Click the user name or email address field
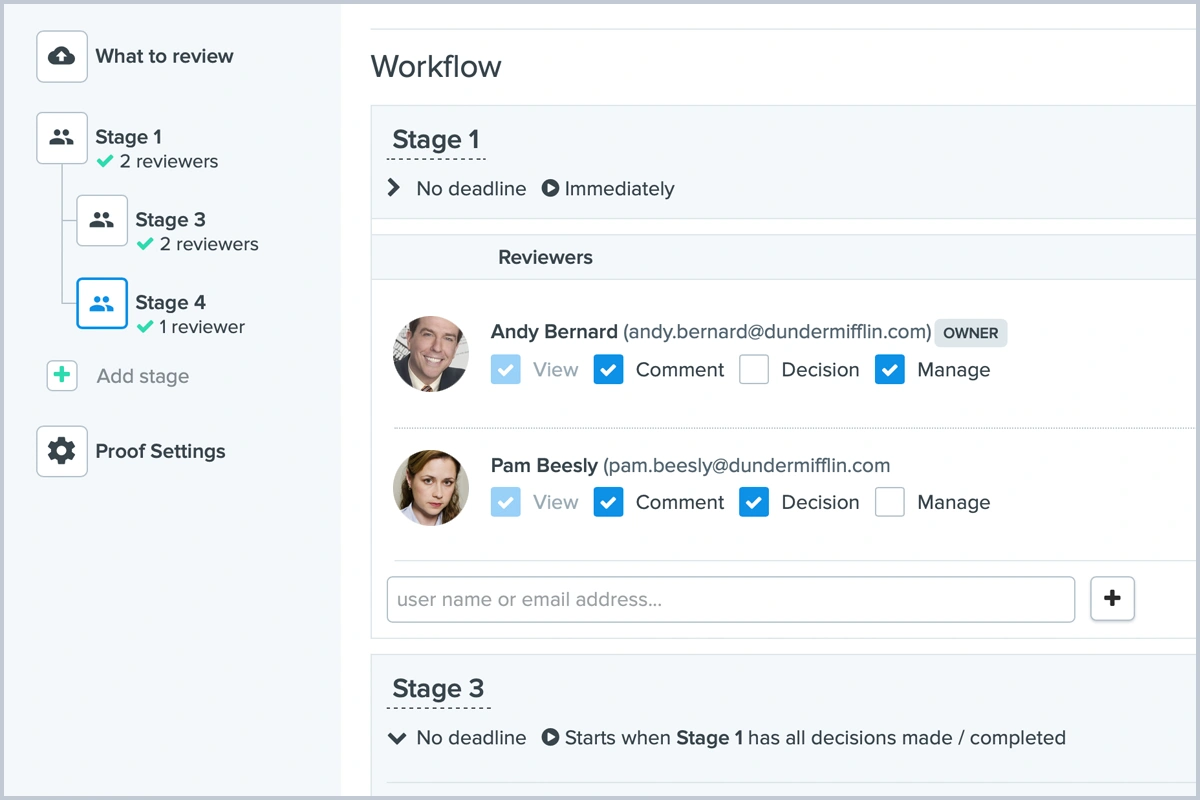 [730, 600]
